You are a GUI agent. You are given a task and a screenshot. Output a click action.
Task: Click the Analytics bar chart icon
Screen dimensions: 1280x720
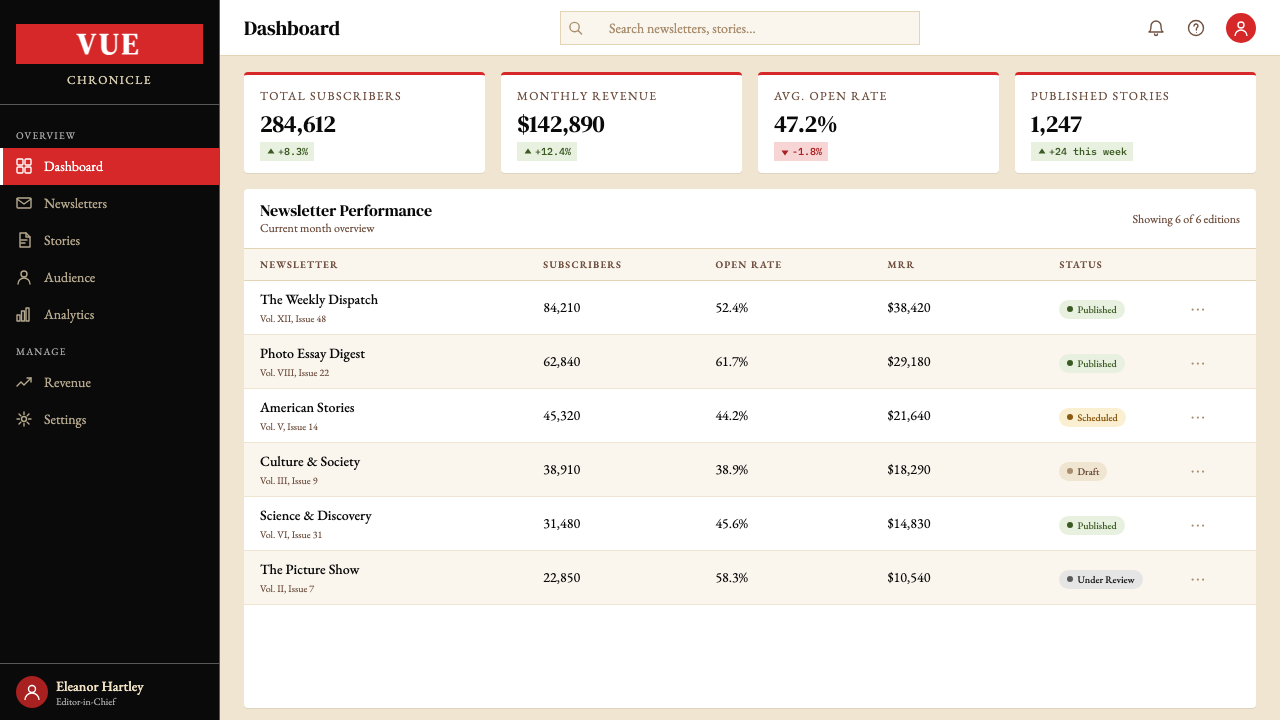click(x=24, y=314)
